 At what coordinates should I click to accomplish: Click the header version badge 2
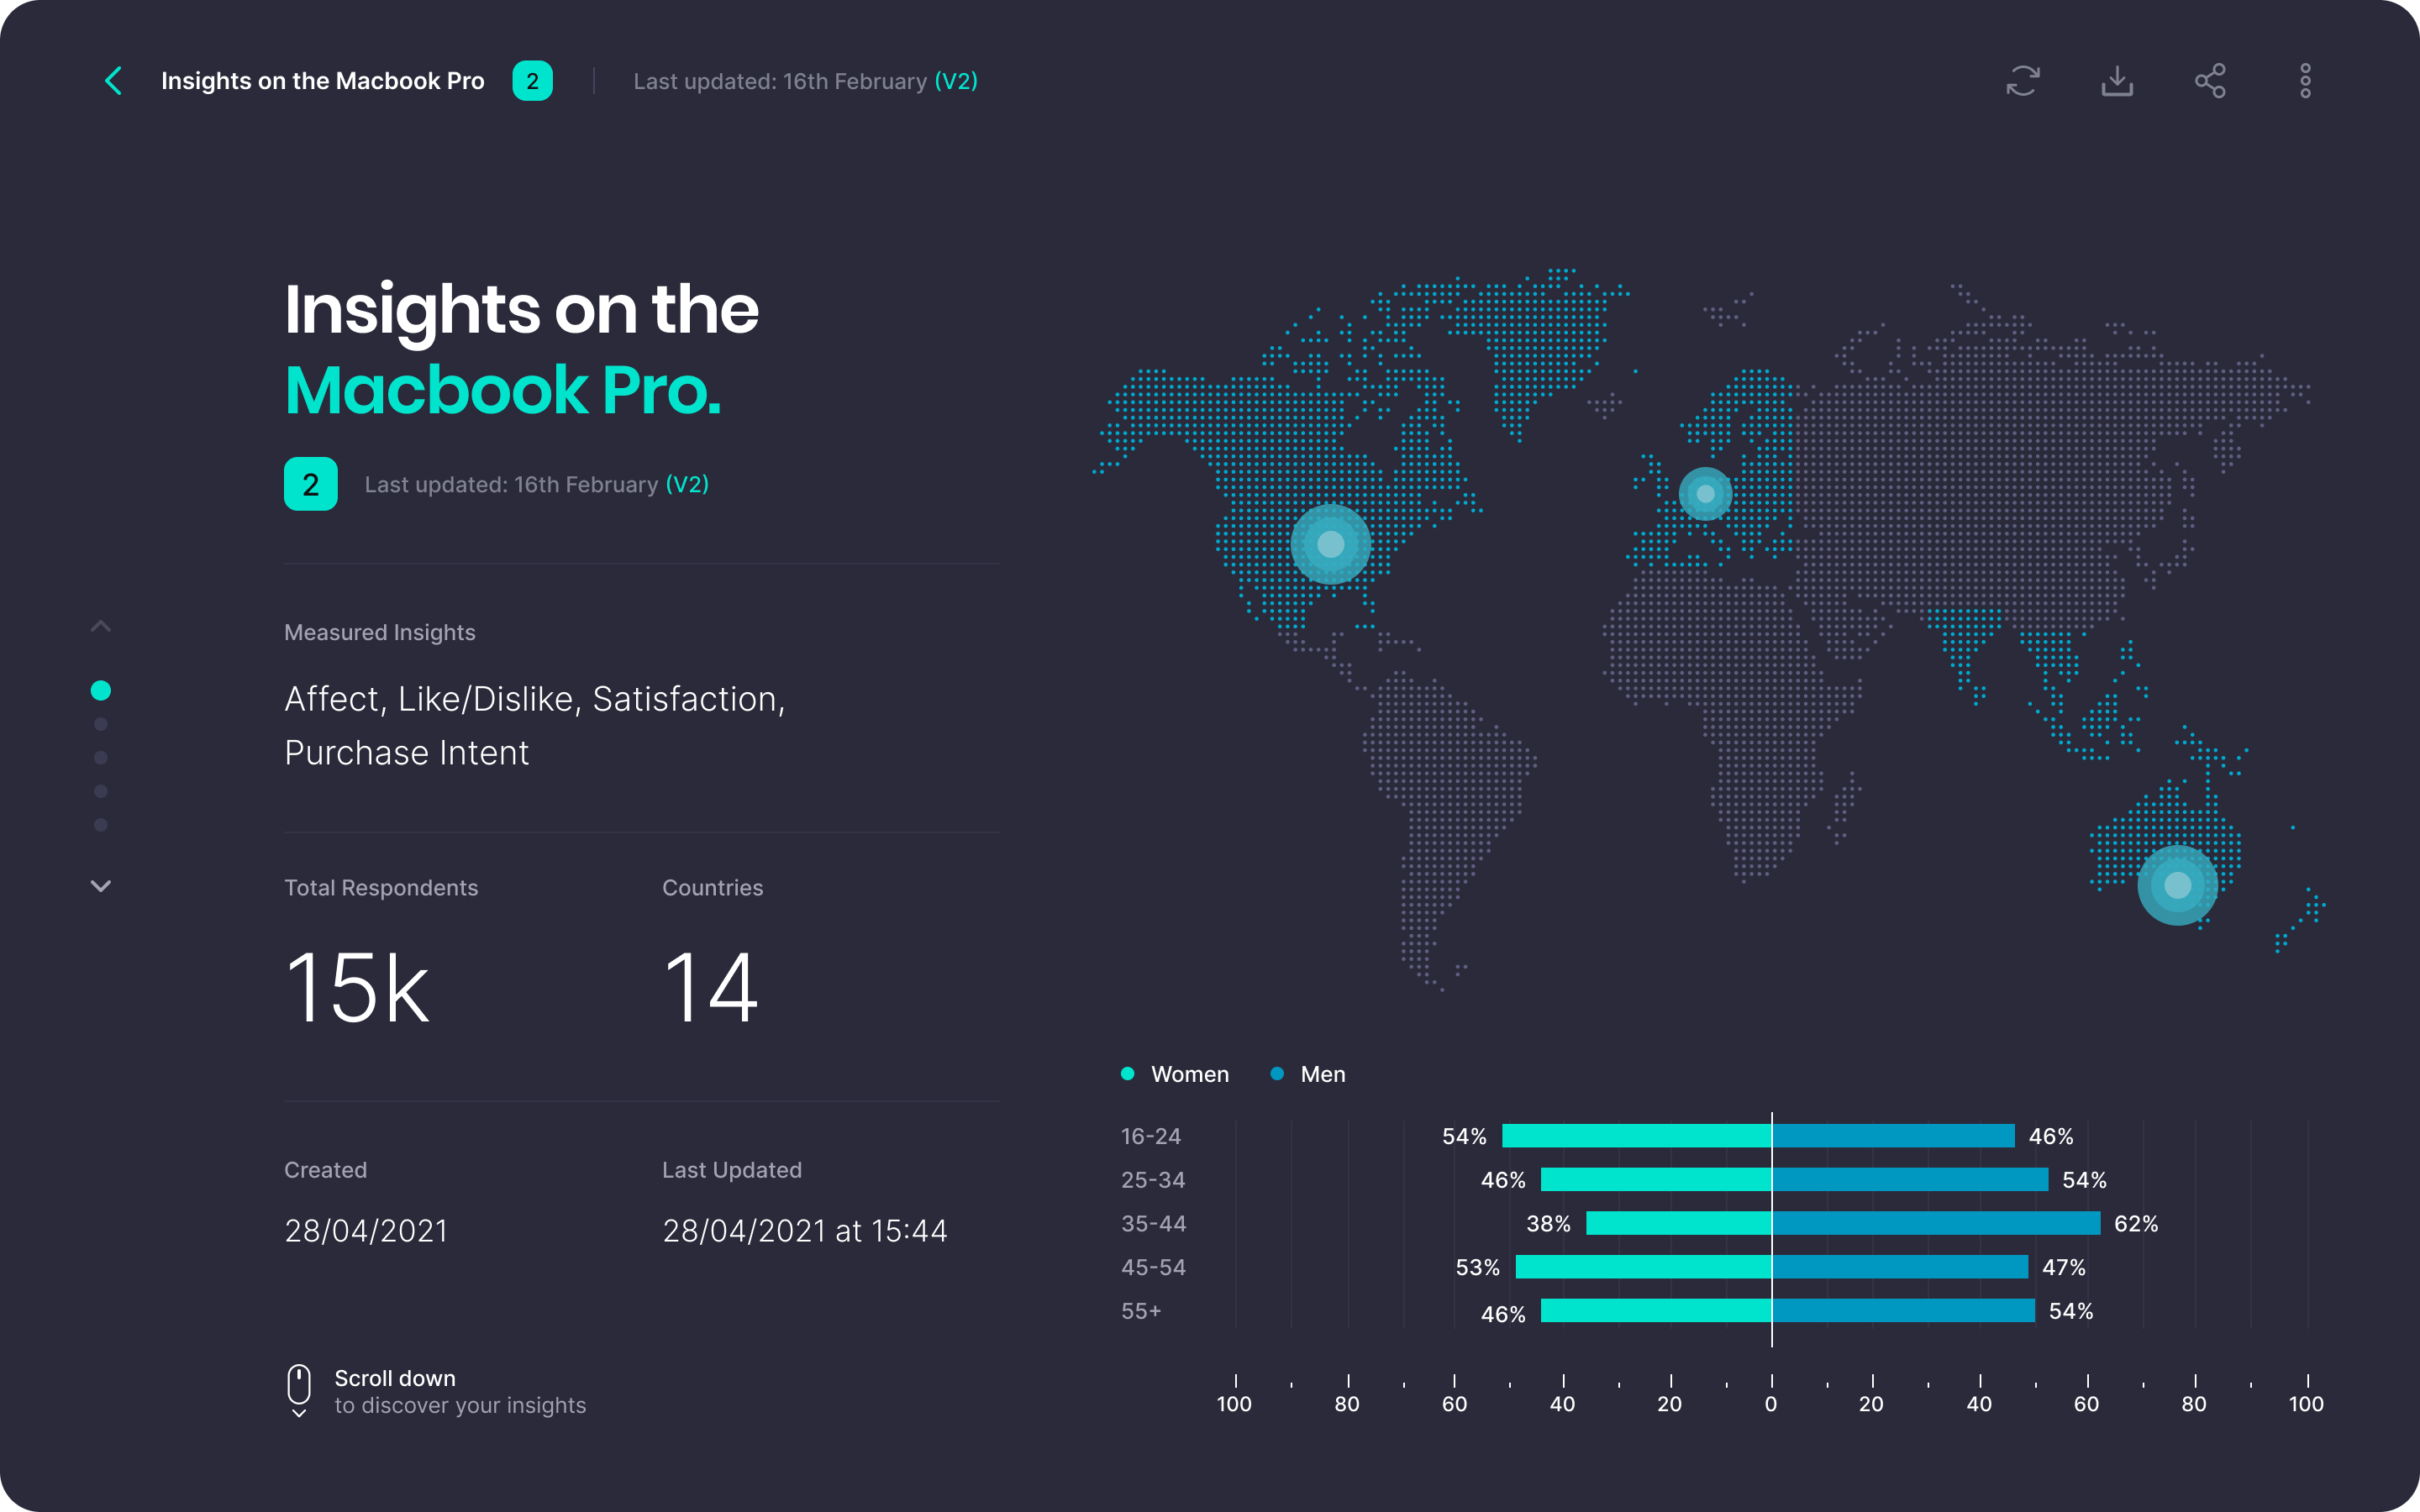pyautogui.click(x=532, y=81)
